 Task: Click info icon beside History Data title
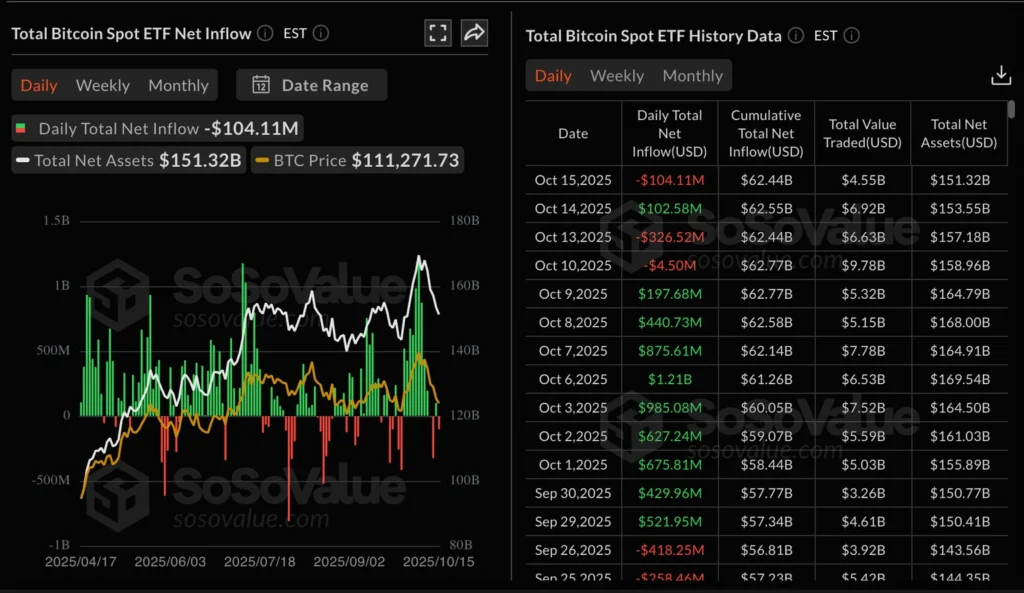tap(795, 36)
